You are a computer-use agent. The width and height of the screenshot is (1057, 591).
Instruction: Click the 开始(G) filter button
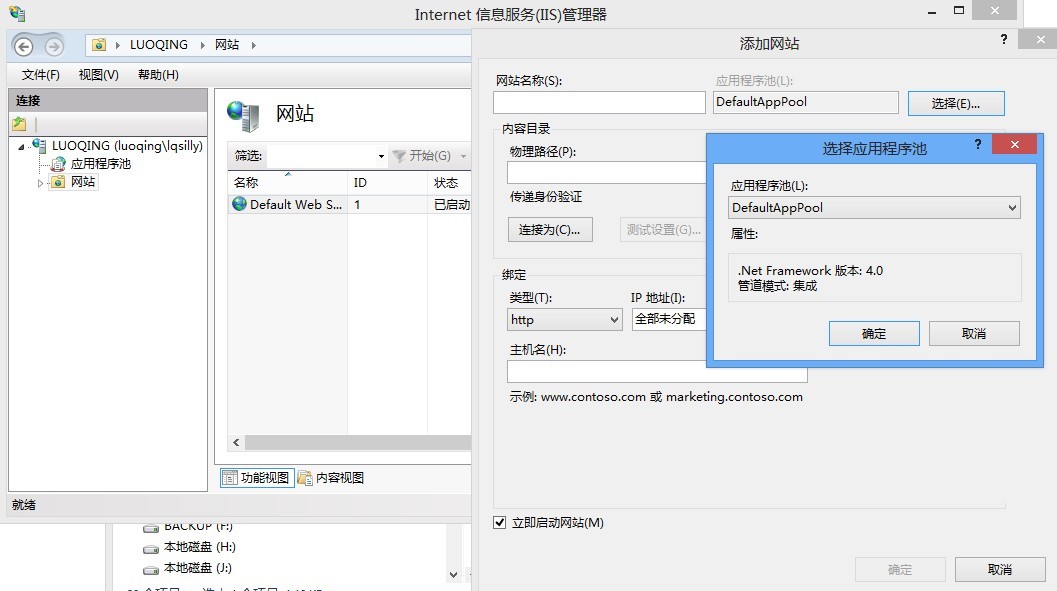(x=422, y=156)
